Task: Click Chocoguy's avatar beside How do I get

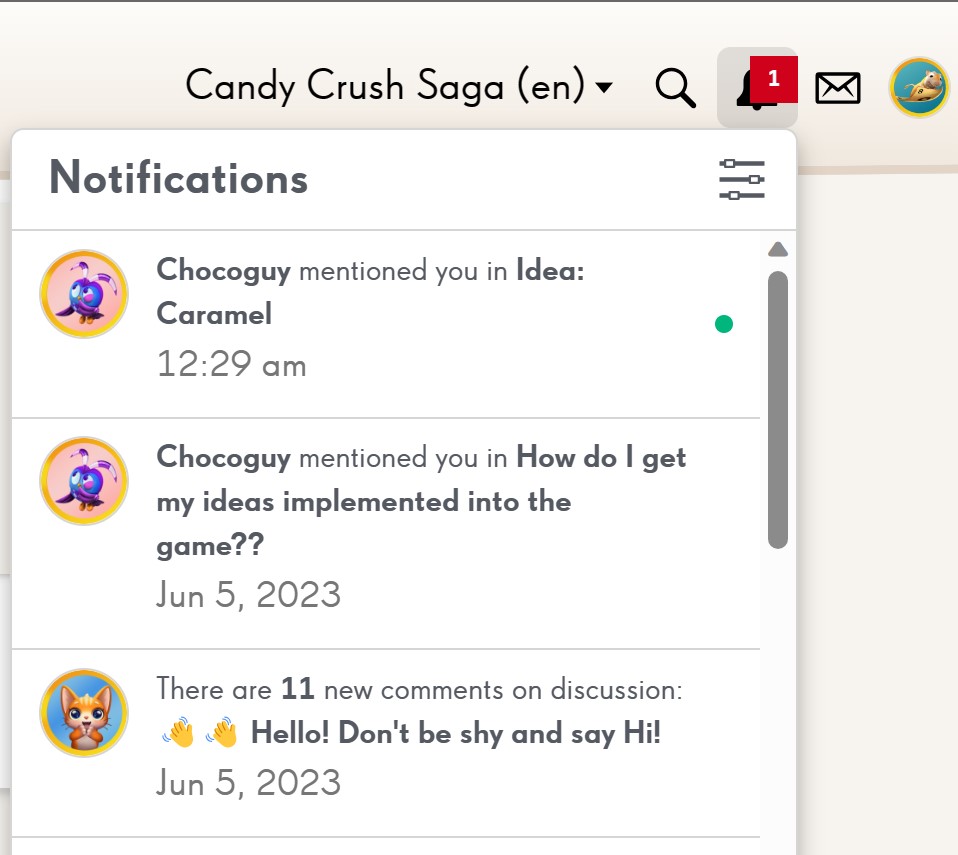Action: [x=84, y=481]
